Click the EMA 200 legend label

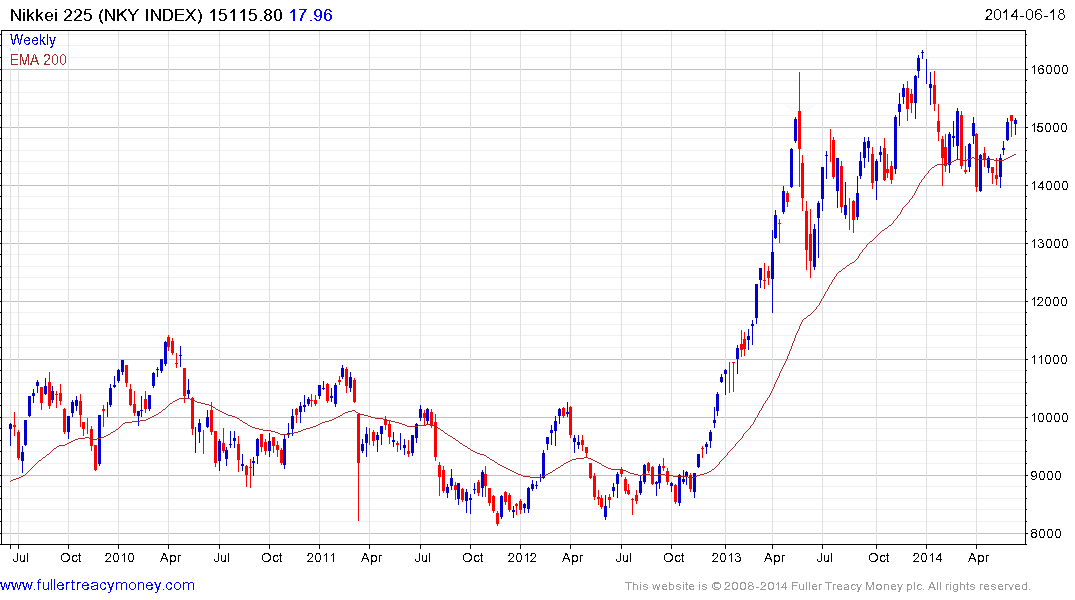pos(38,60)
